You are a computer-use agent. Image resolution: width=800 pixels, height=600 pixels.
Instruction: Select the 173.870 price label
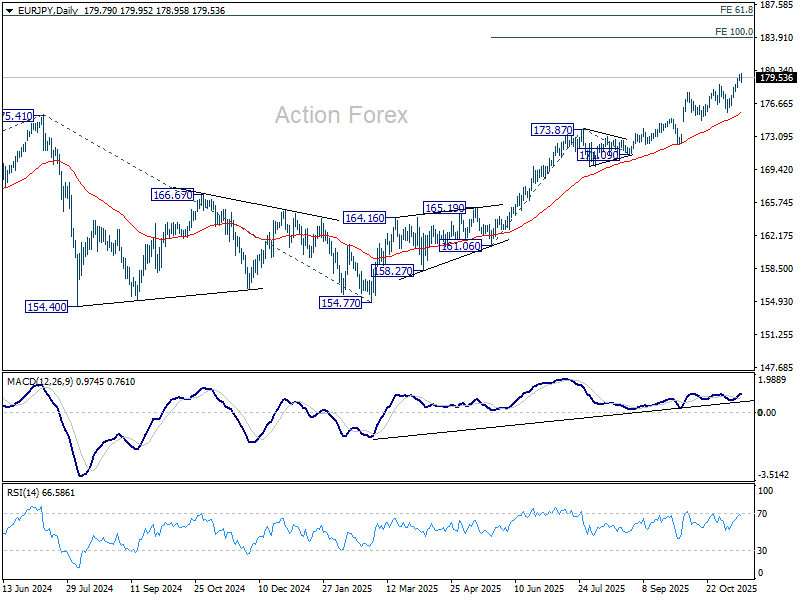point(553,130)
